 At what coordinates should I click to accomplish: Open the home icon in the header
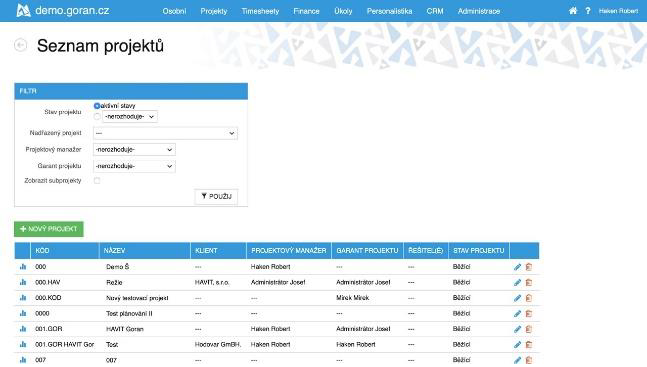573,11
